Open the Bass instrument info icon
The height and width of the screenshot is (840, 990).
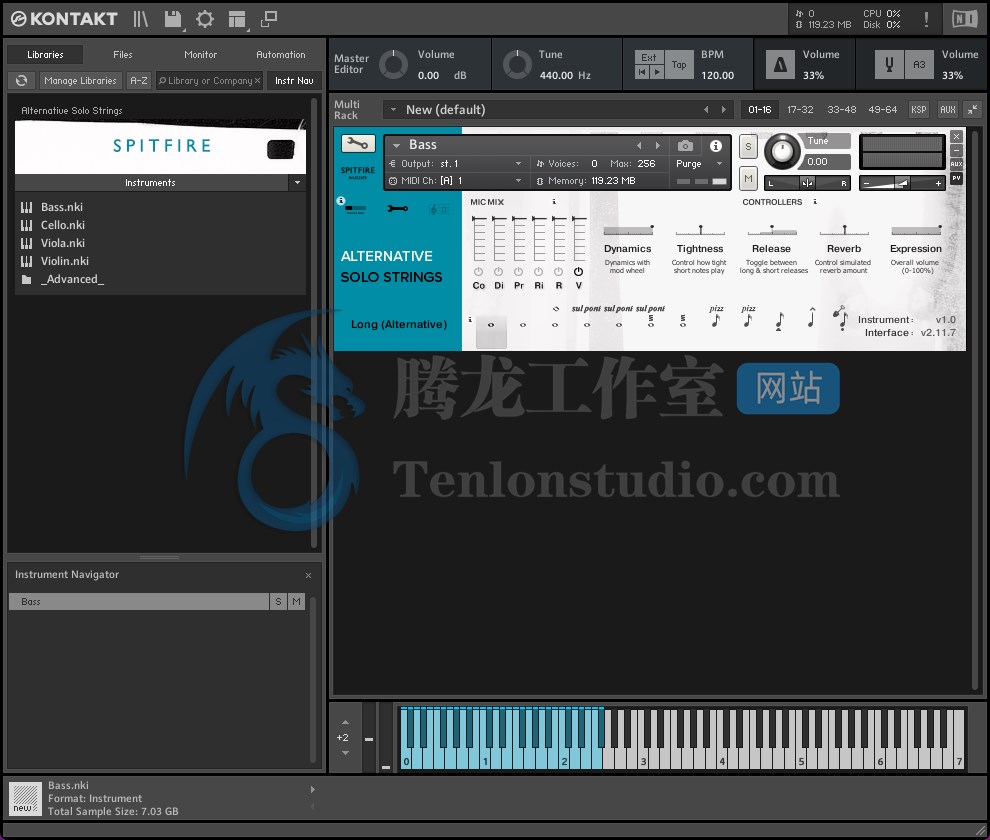coord(715,146)
